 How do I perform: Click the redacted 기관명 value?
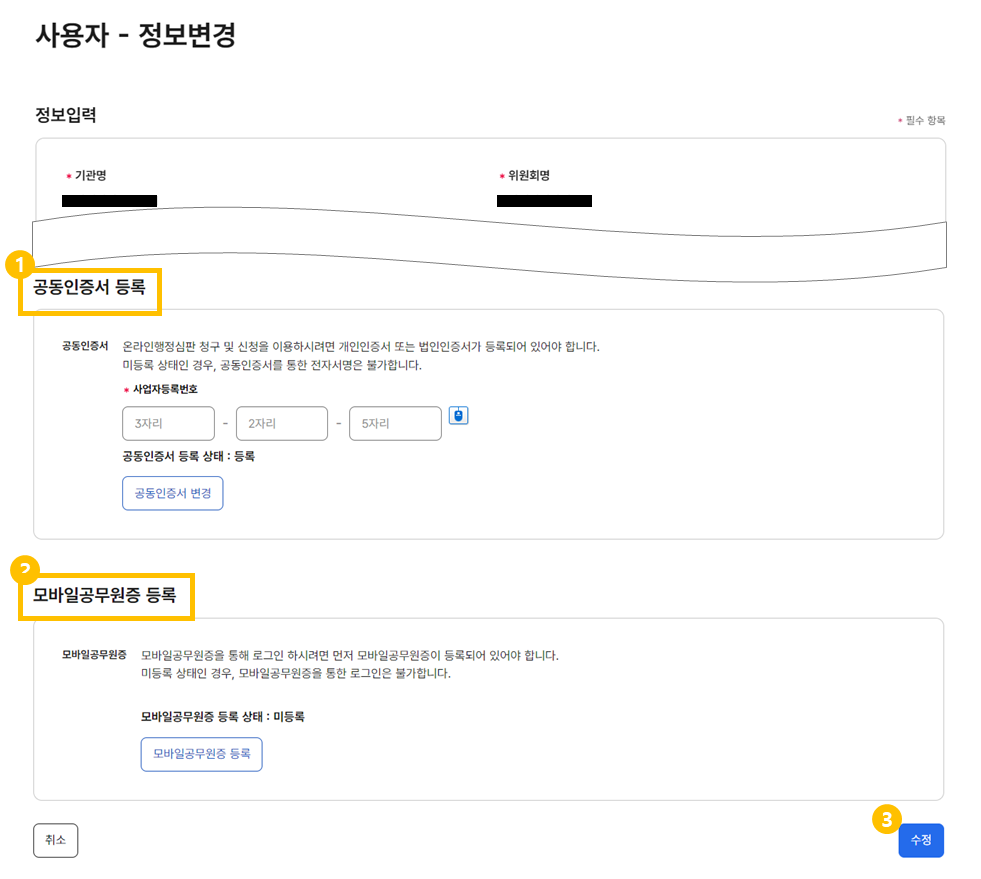[109, 201]
